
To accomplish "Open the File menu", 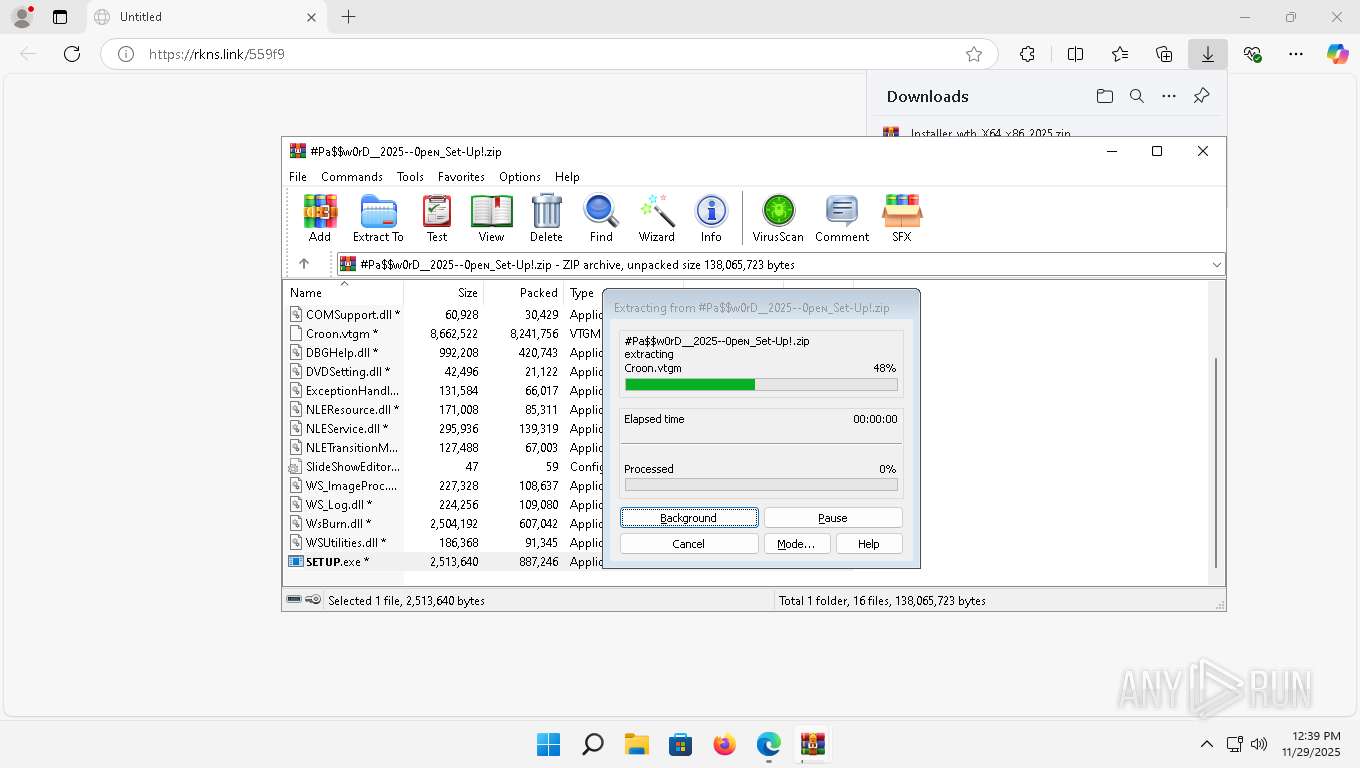I will (x=298, y=176).
